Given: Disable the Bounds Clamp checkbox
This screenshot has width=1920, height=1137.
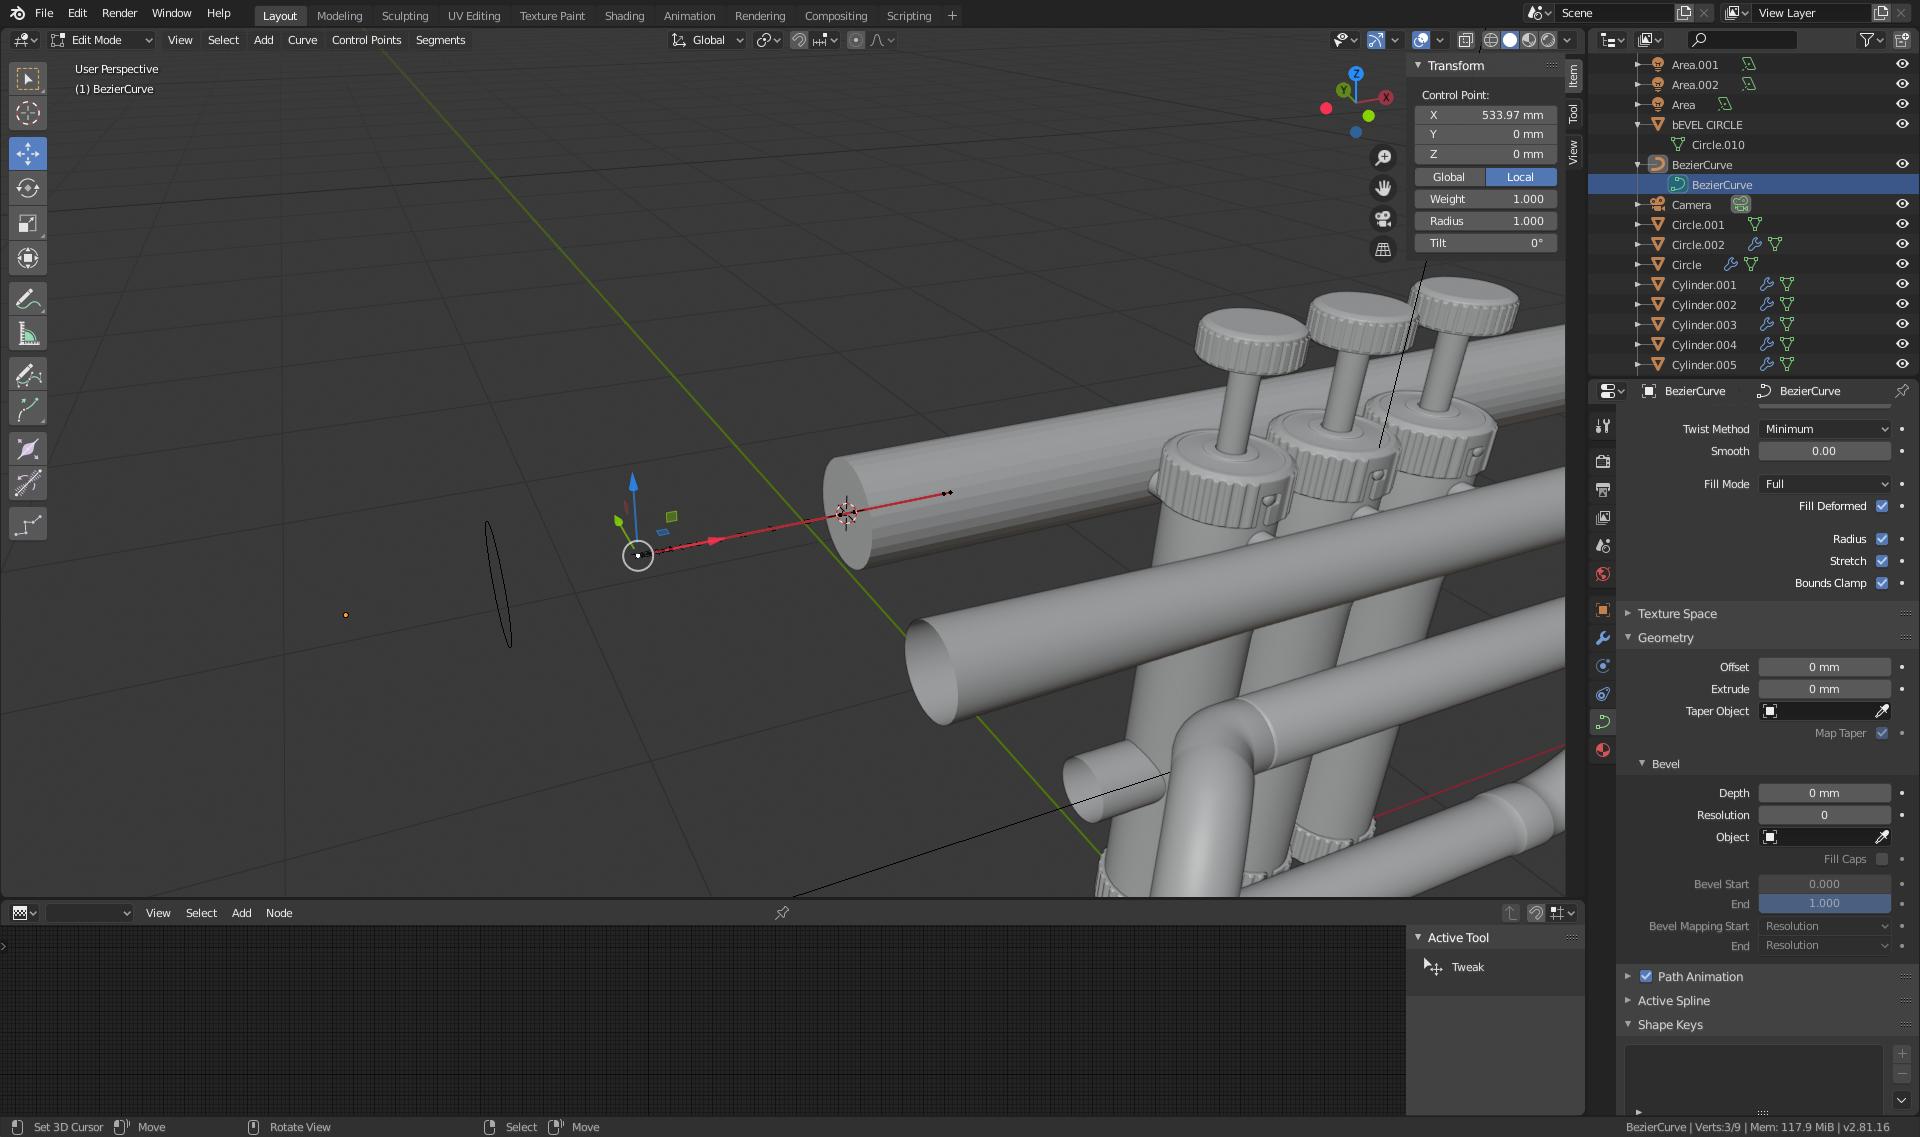Looking at the screenshot, I should point(1883,583).
